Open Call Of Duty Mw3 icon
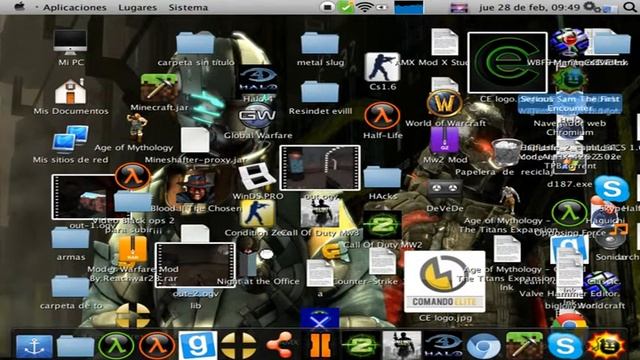640x360 pixels. (320, 213)
